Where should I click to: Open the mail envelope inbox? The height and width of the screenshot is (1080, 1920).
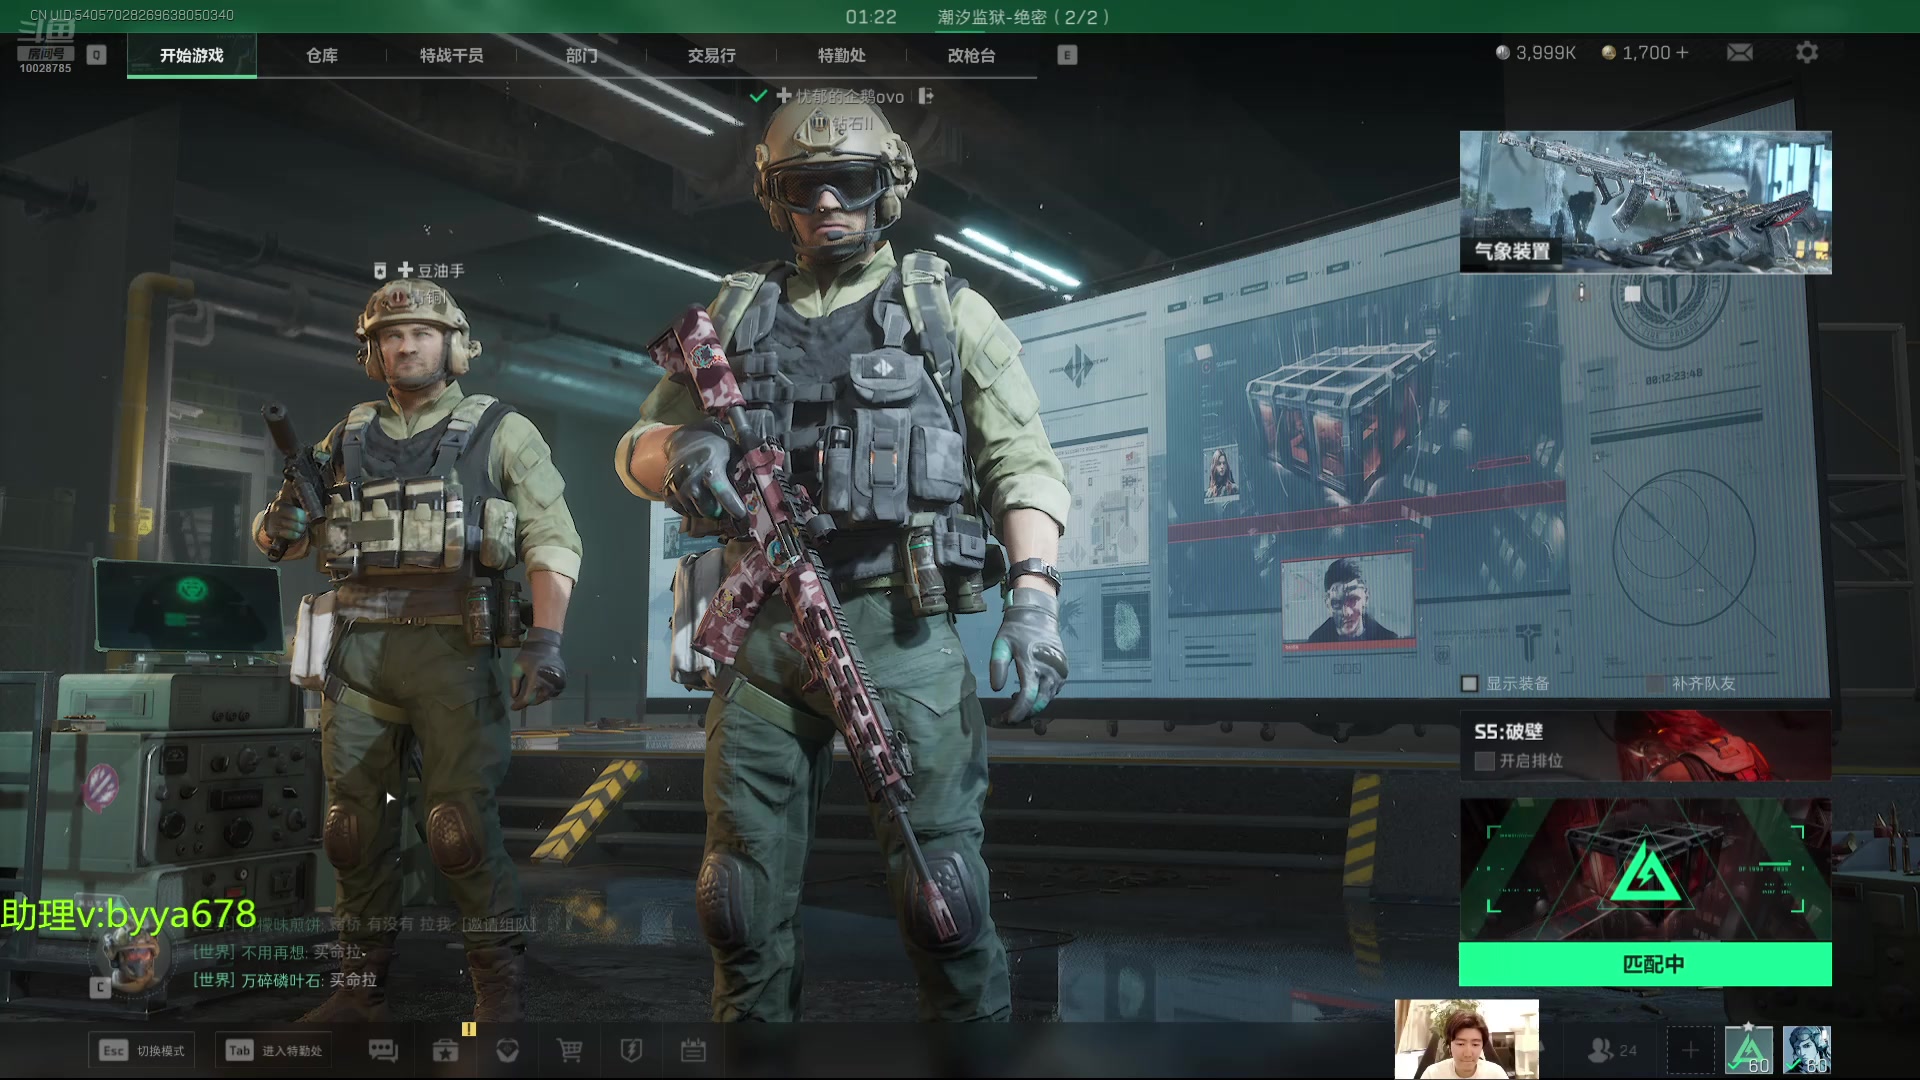coord(1740,52)
